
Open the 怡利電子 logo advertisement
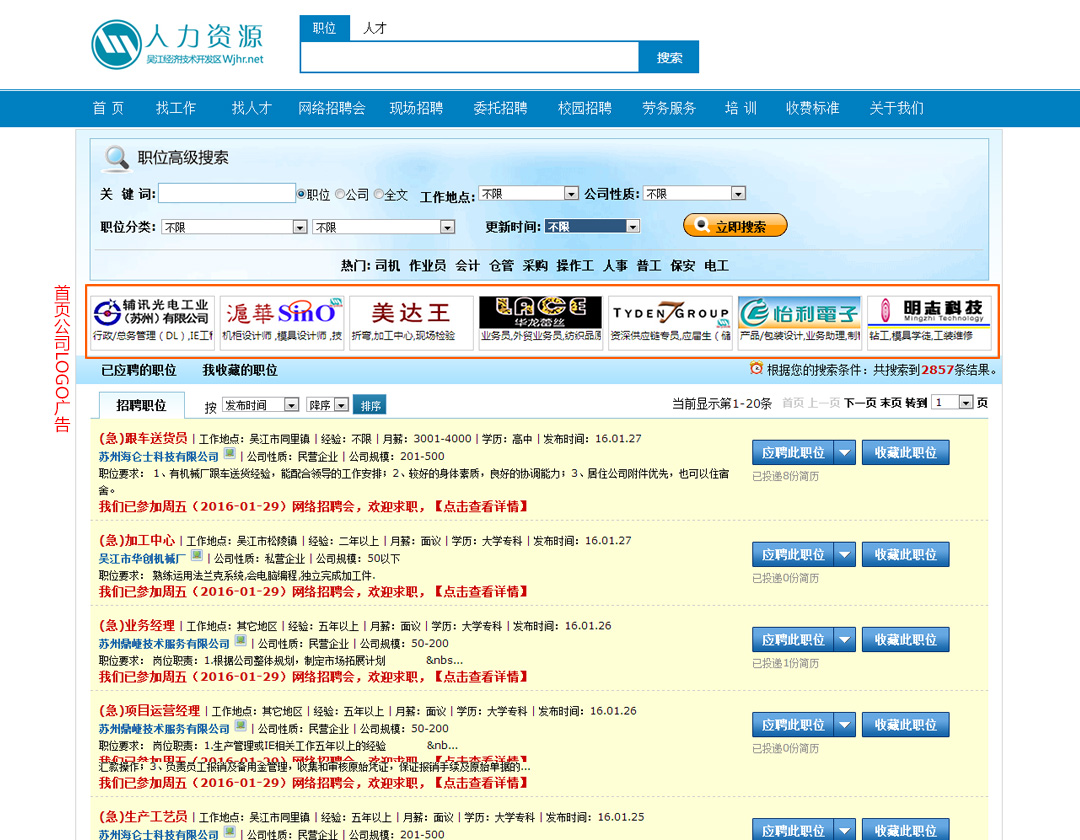point(799,322)
